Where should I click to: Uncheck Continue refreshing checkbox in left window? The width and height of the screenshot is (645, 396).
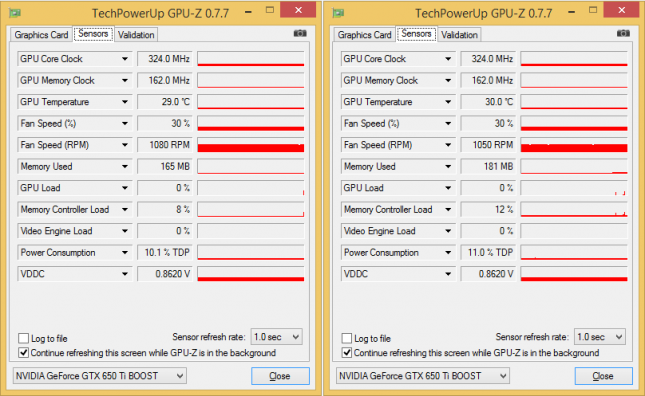[x=23, y=353]
